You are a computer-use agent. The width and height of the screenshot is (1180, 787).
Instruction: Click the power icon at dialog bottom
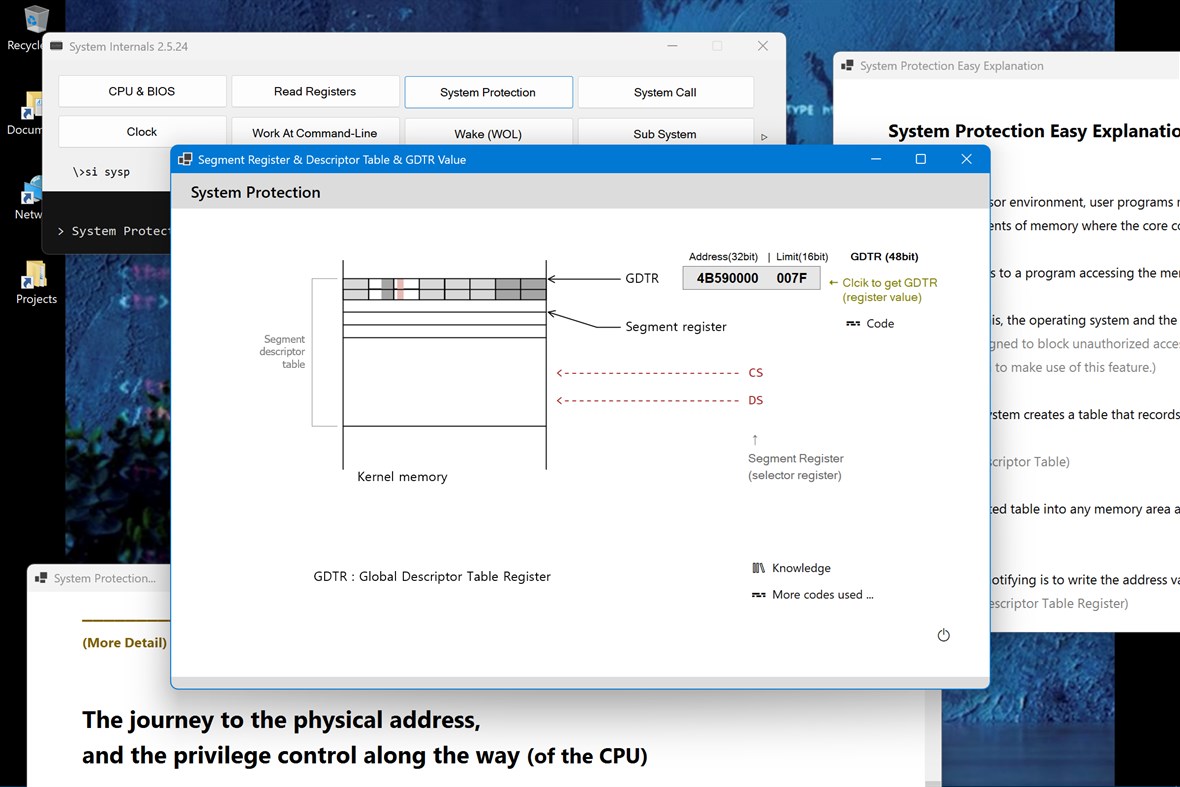tap(943, 635)
